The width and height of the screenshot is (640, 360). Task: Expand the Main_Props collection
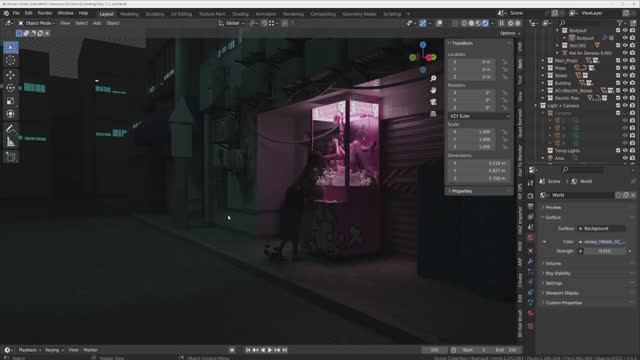pos(543,60)
